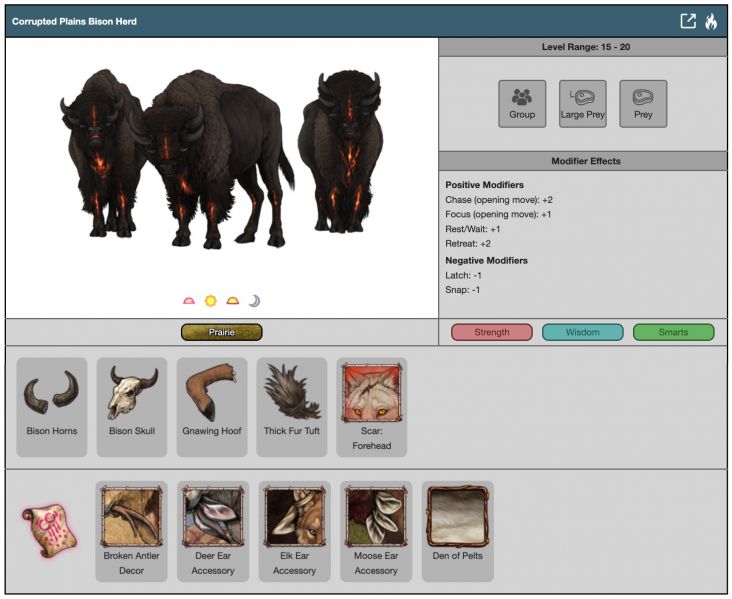Click the Prairie biome button
The height and width of the screenshot is (599, 732).
221,332
